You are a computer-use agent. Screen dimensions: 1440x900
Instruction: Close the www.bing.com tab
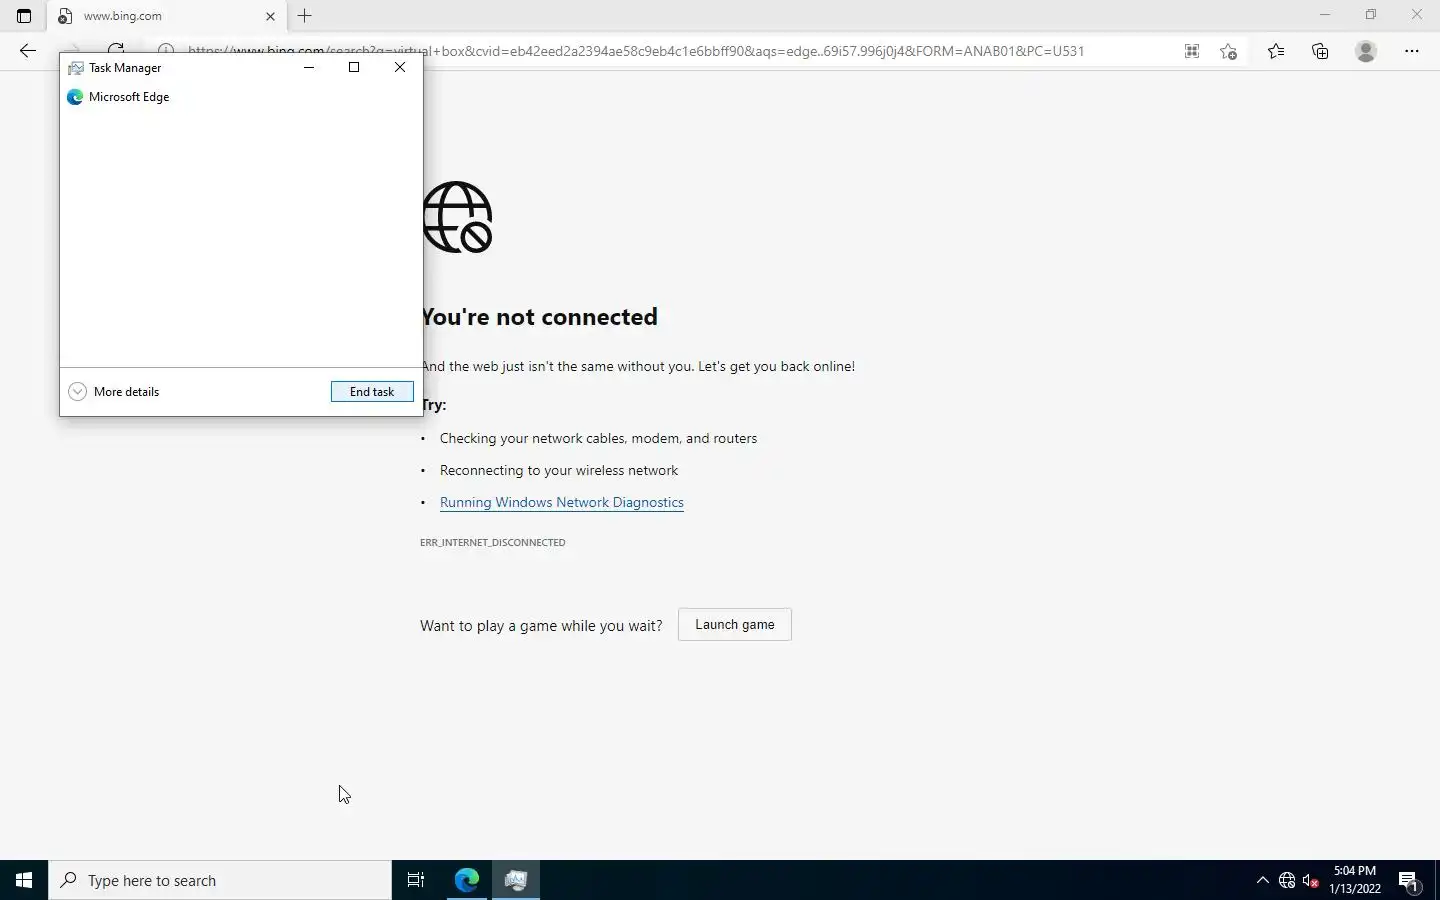tap(270, 16)
